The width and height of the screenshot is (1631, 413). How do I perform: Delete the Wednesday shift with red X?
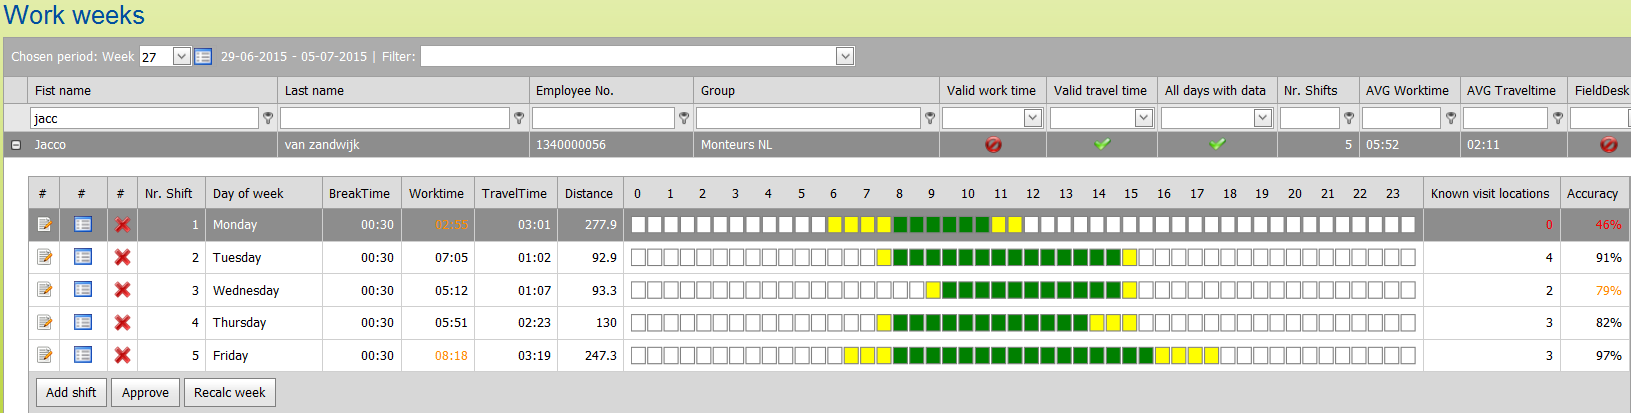click(122, 290)
